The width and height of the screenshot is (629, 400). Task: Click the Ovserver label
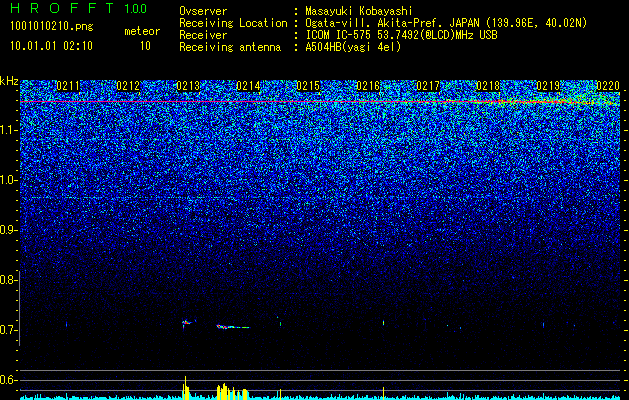tap(203, 11)
